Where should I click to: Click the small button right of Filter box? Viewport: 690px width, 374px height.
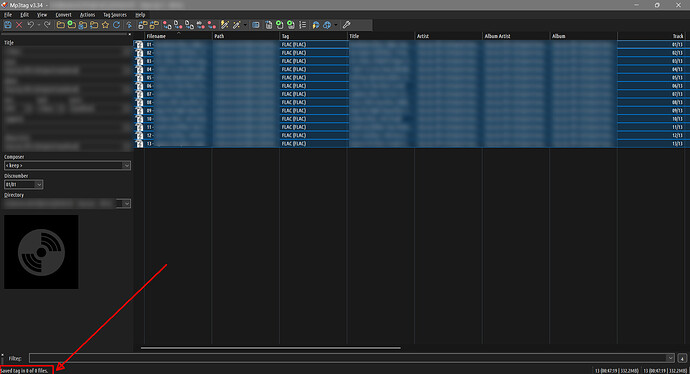point(682,358)
